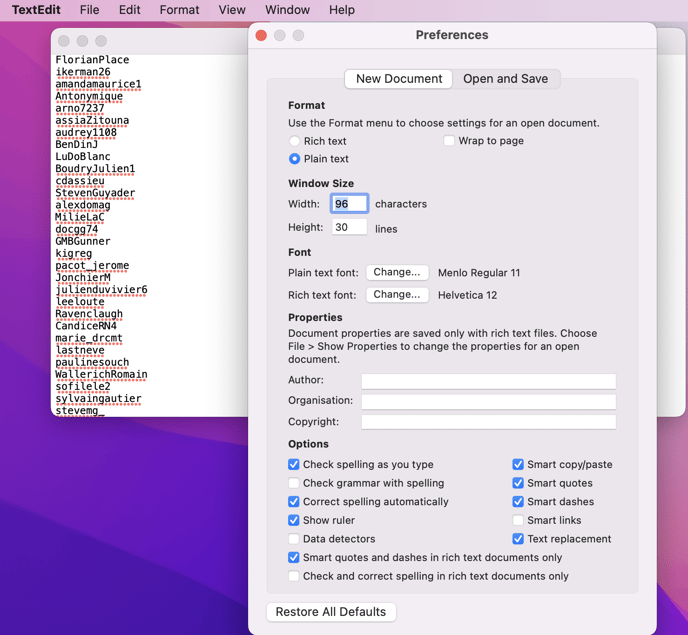Click the line 'Antonymique' in the document
The height and width of the screenshot is (635, 688).
89,96
